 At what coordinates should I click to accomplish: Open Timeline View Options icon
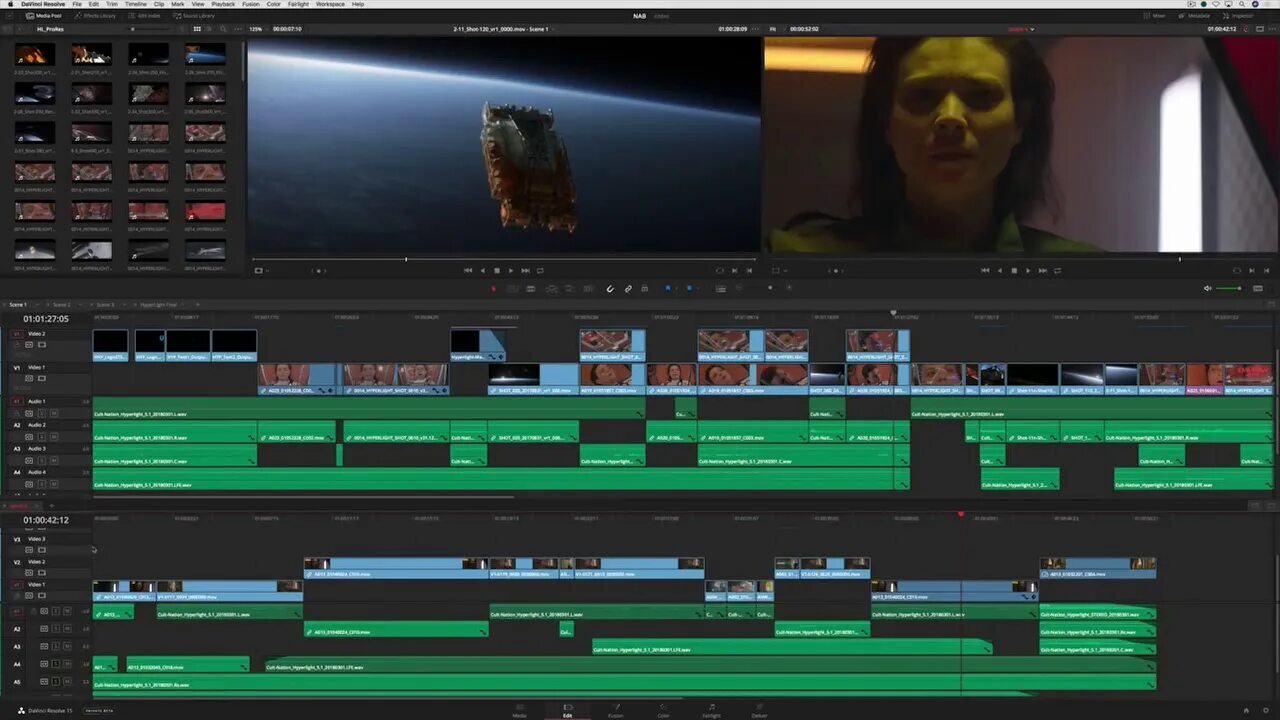[x=721, y=288]
